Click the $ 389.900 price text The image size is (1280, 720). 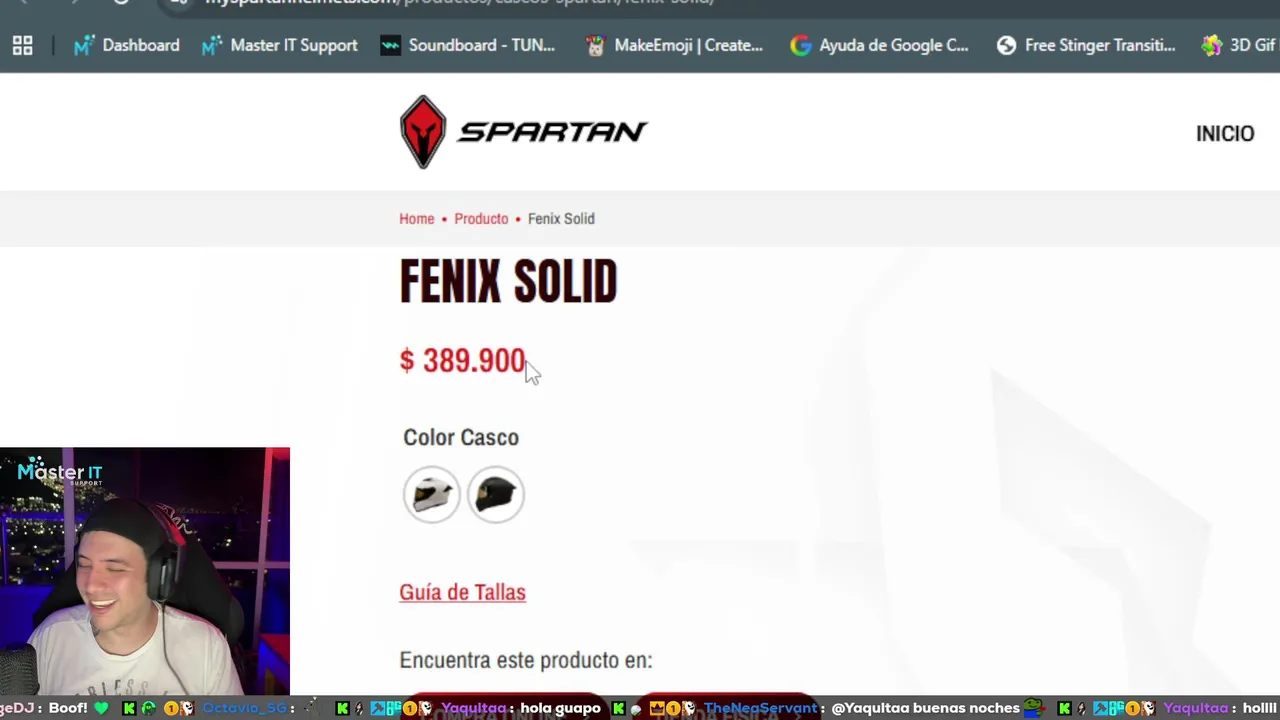pos(462,361)
